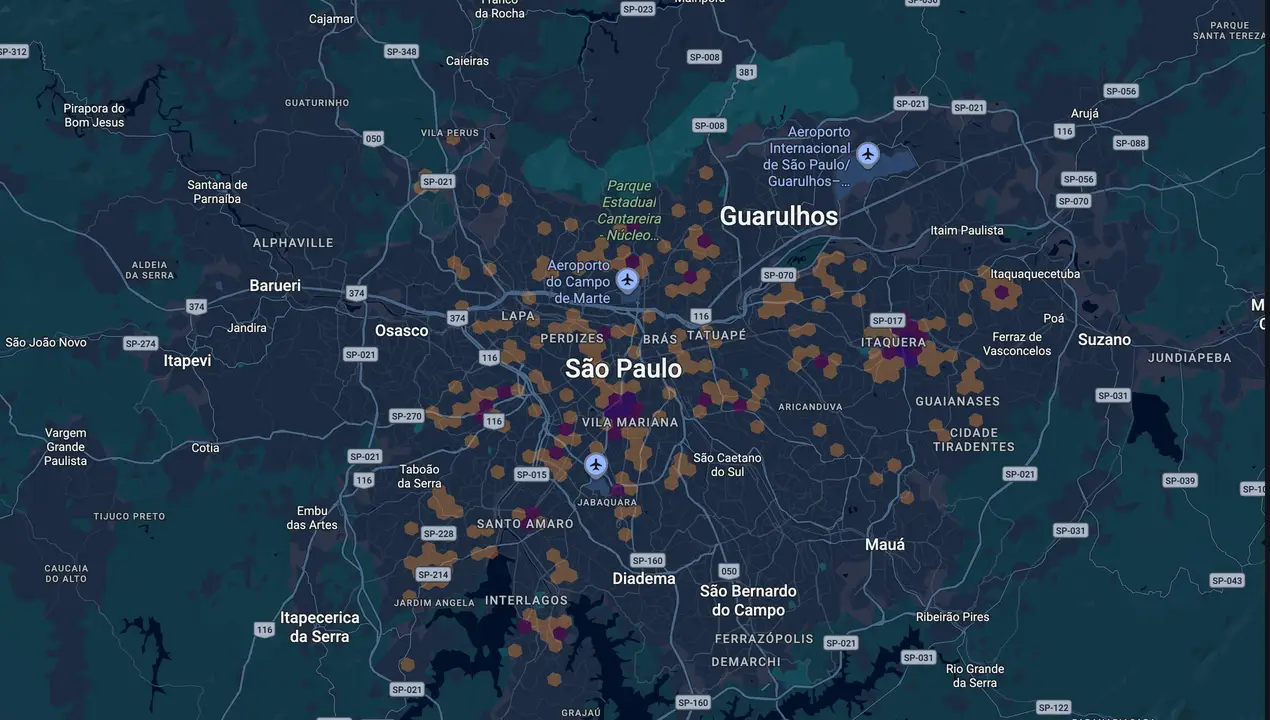
Task: Click the Itapecerica da Serra label
Action: [320, 627]
